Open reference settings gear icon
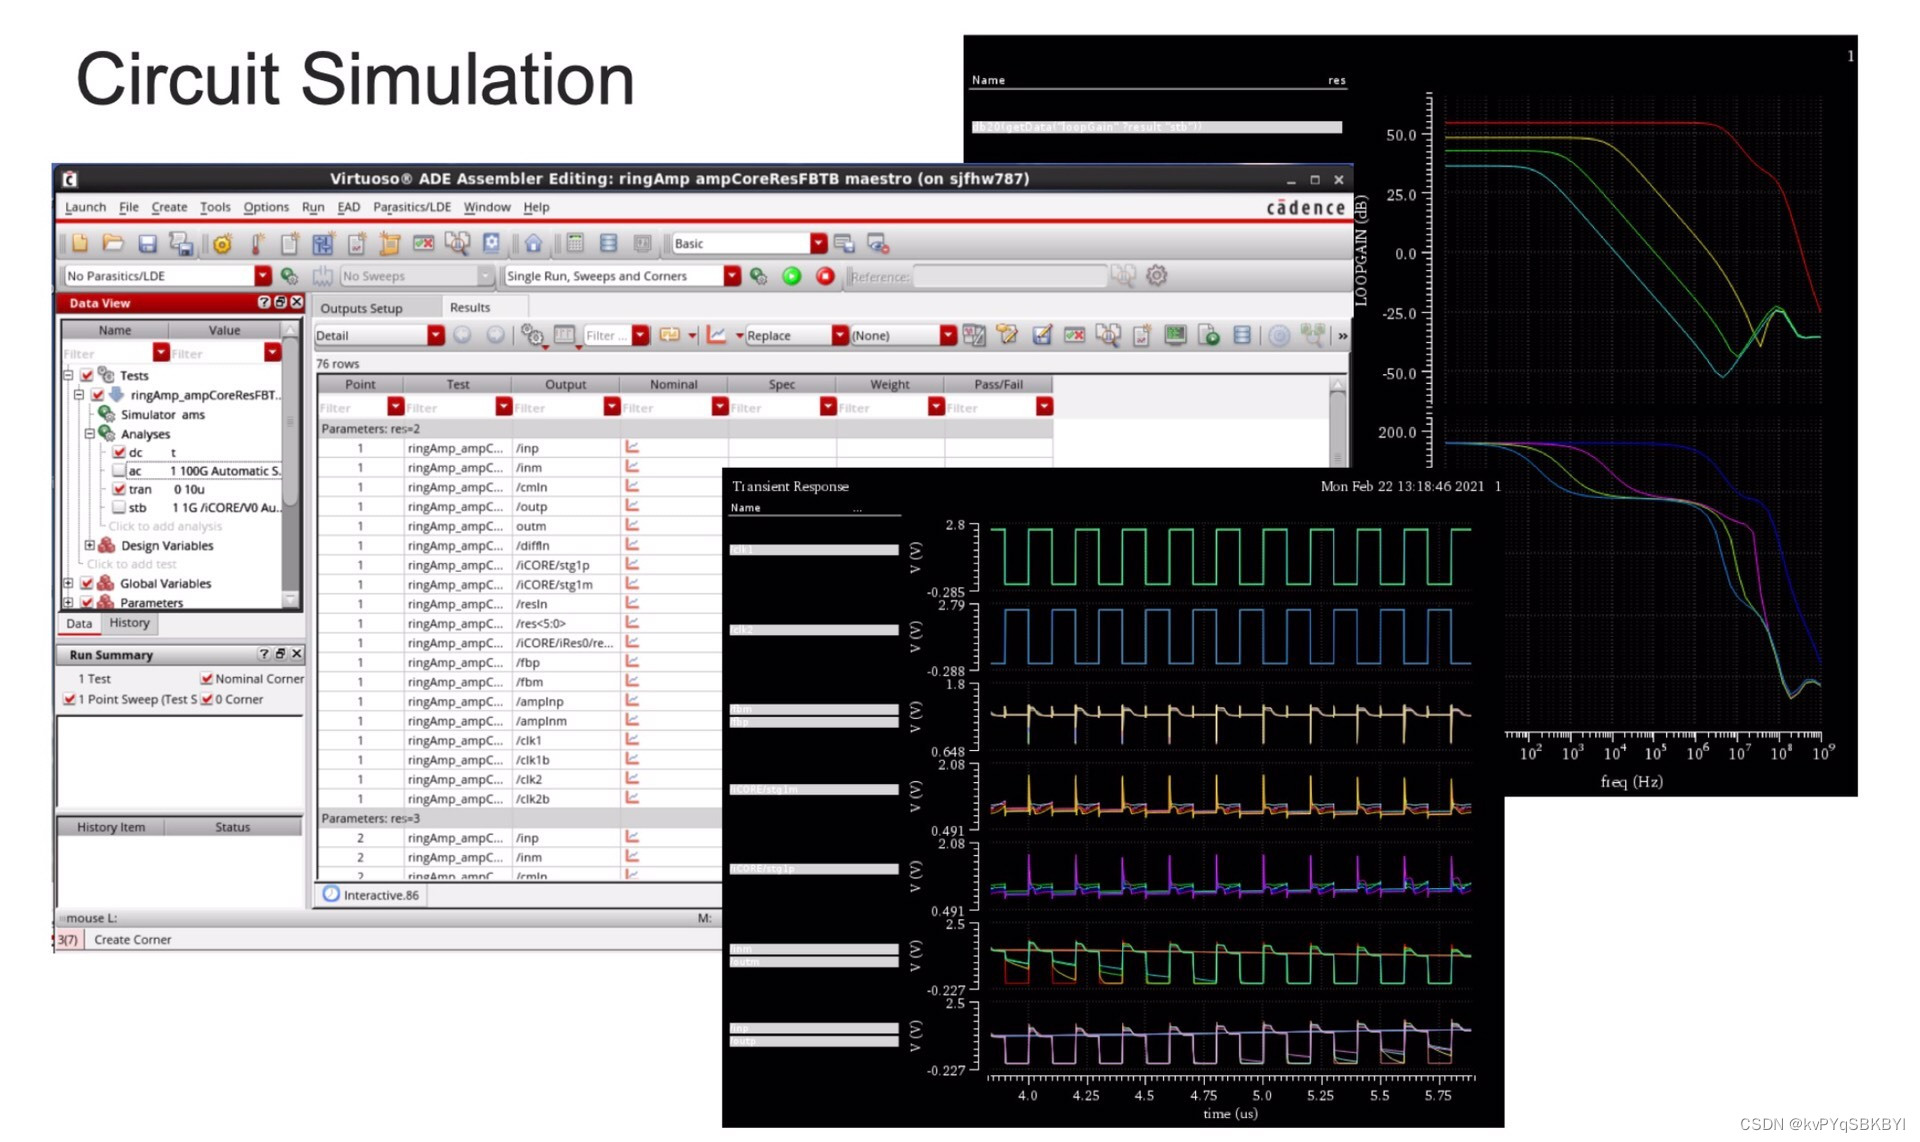Screen dimensions: 1920x1142 point(1157,275)
